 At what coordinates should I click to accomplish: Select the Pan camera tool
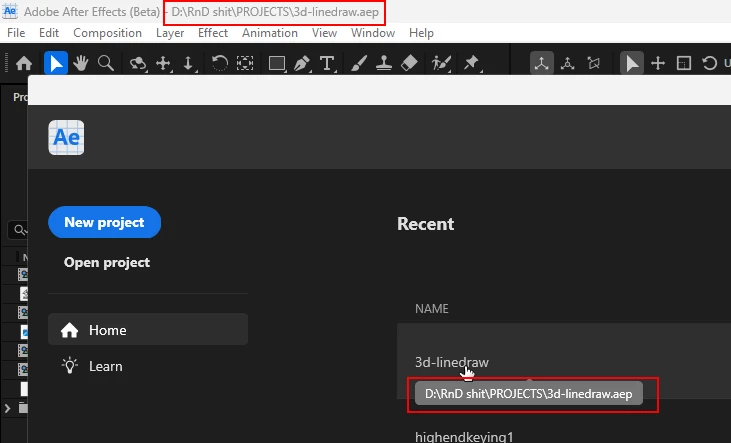163,63
